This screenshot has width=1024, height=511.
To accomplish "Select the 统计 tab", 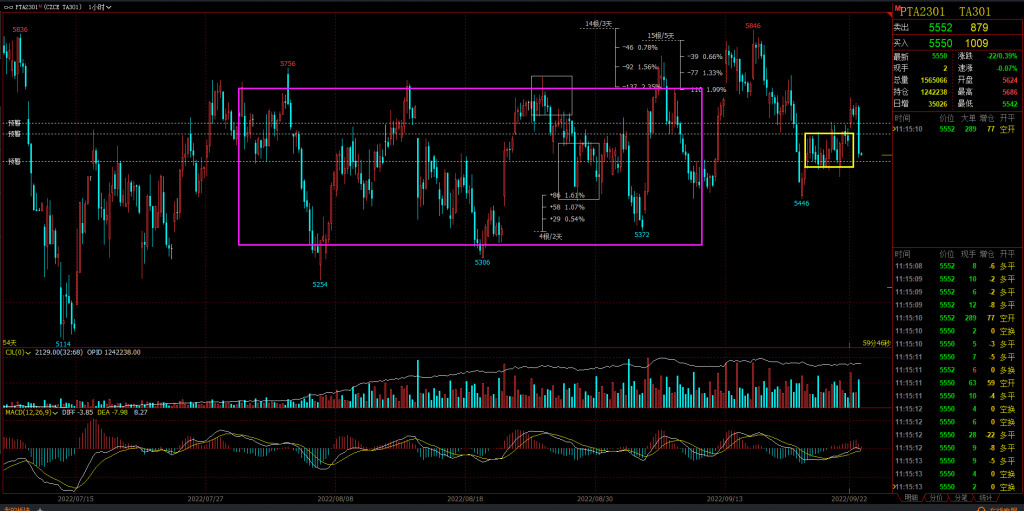I will pyautogui.click(x=985, y=497).
